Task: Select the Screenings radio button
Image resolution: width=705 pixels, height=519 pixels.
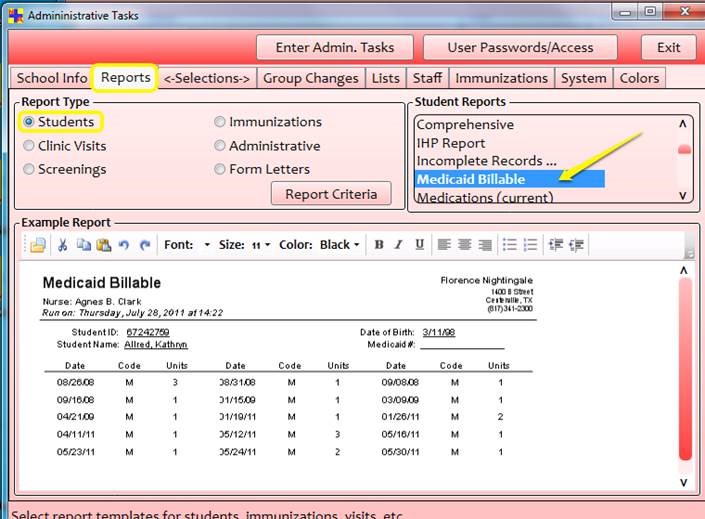Action: click(x=29, y=169)
